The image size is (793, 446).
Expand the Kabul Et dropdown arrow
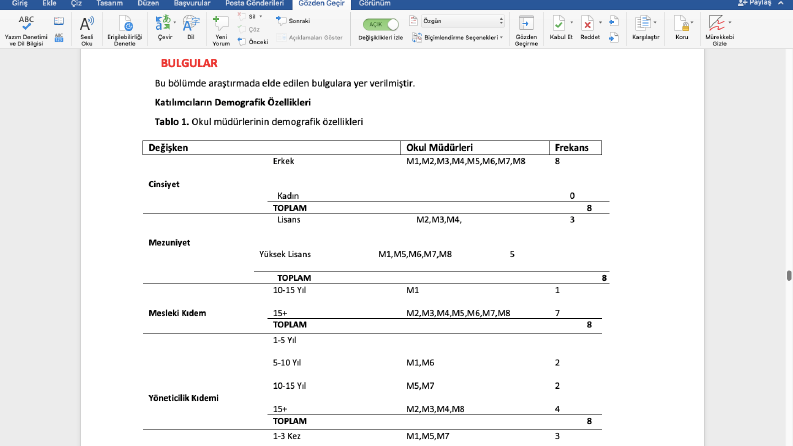pyautogui.click(x=571, y=23)
